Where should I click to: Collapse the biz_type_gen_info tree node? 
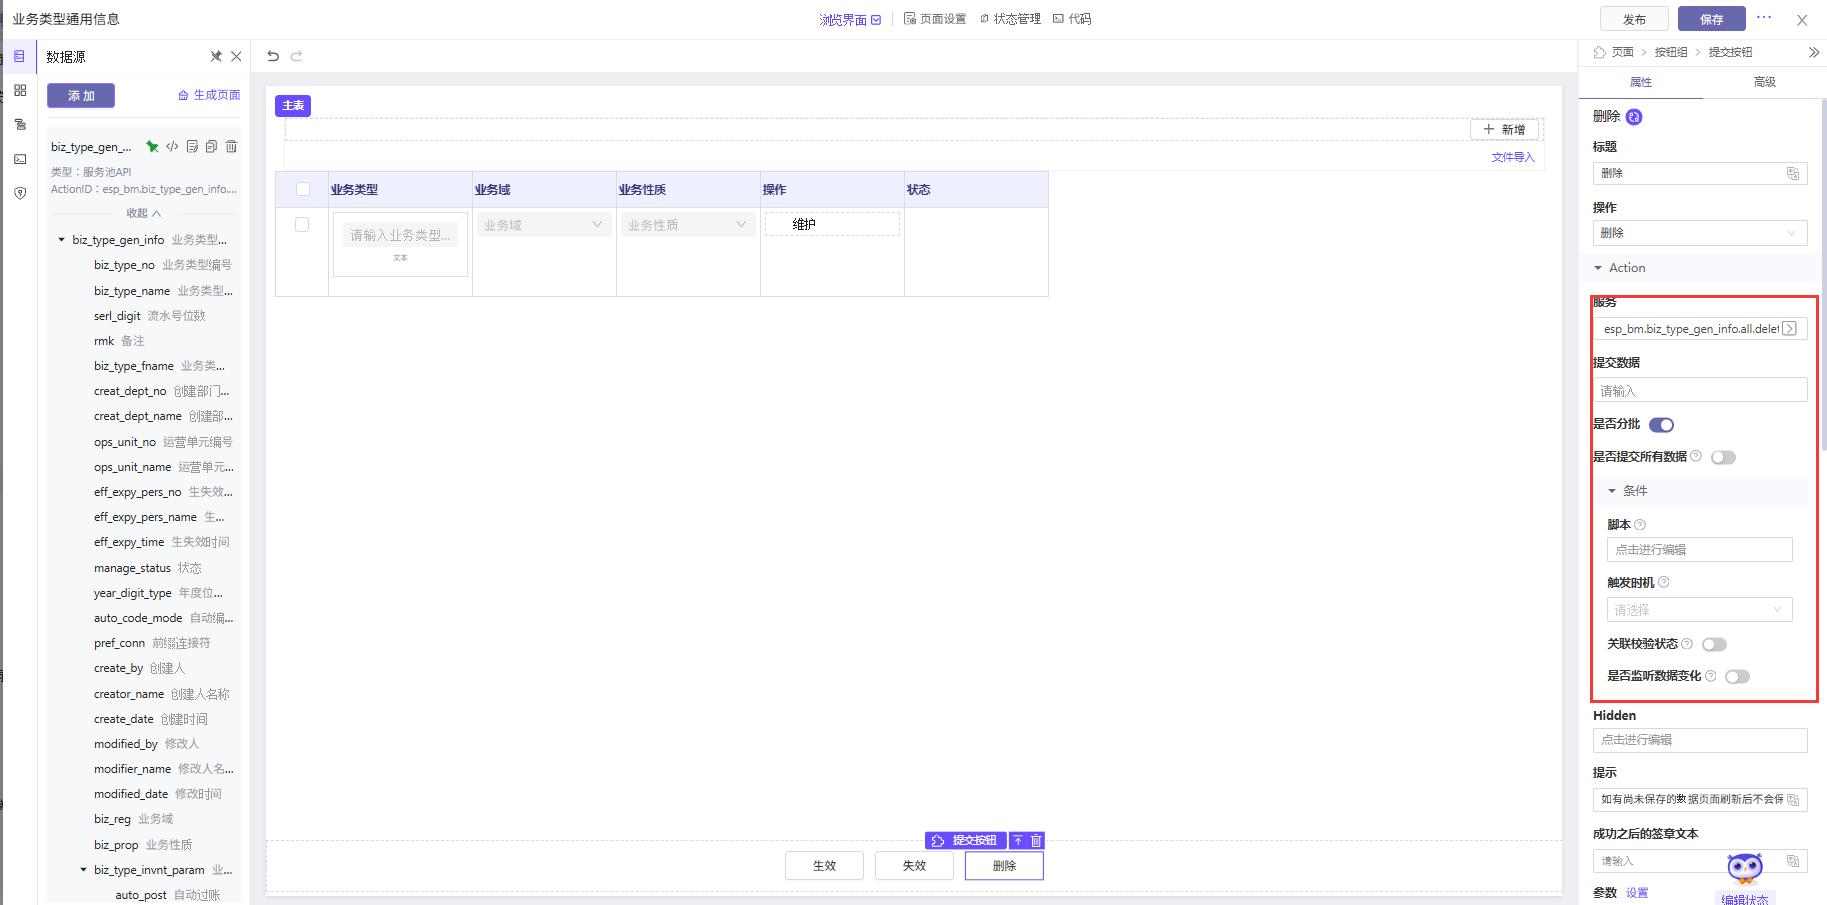62,240
